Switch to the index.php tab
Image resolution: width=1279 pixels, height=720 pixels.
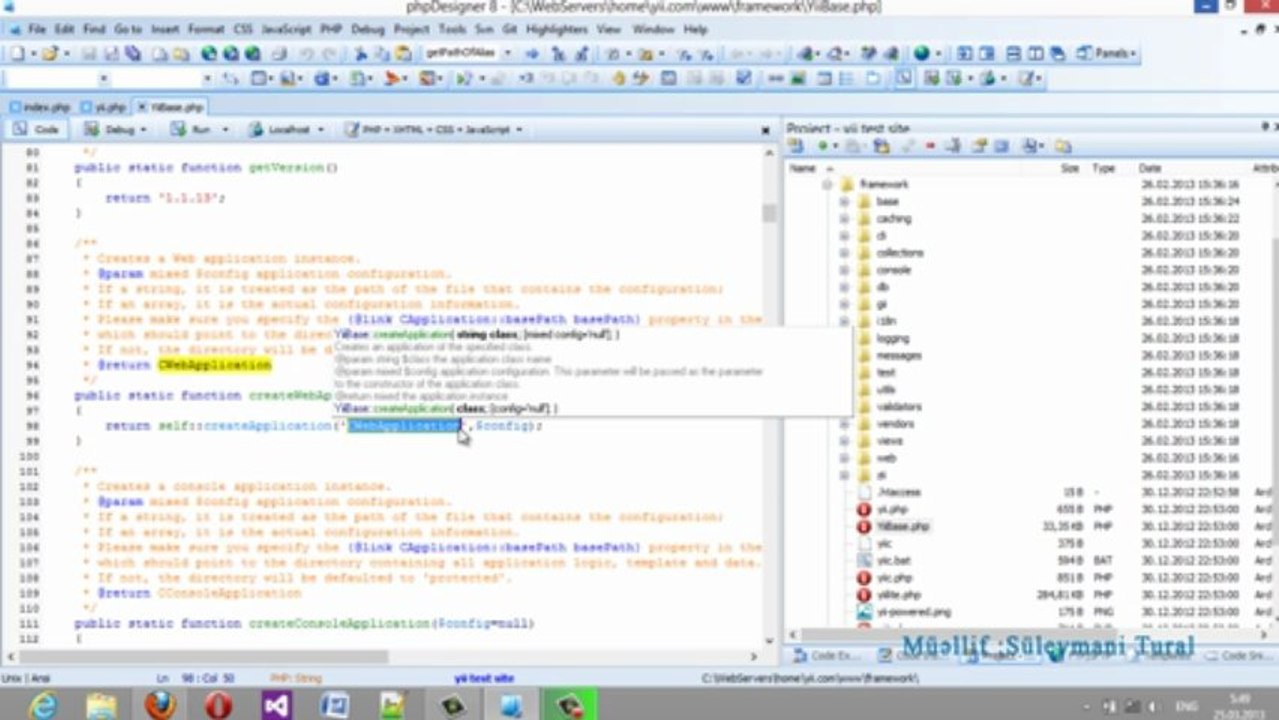click(40, 106)
